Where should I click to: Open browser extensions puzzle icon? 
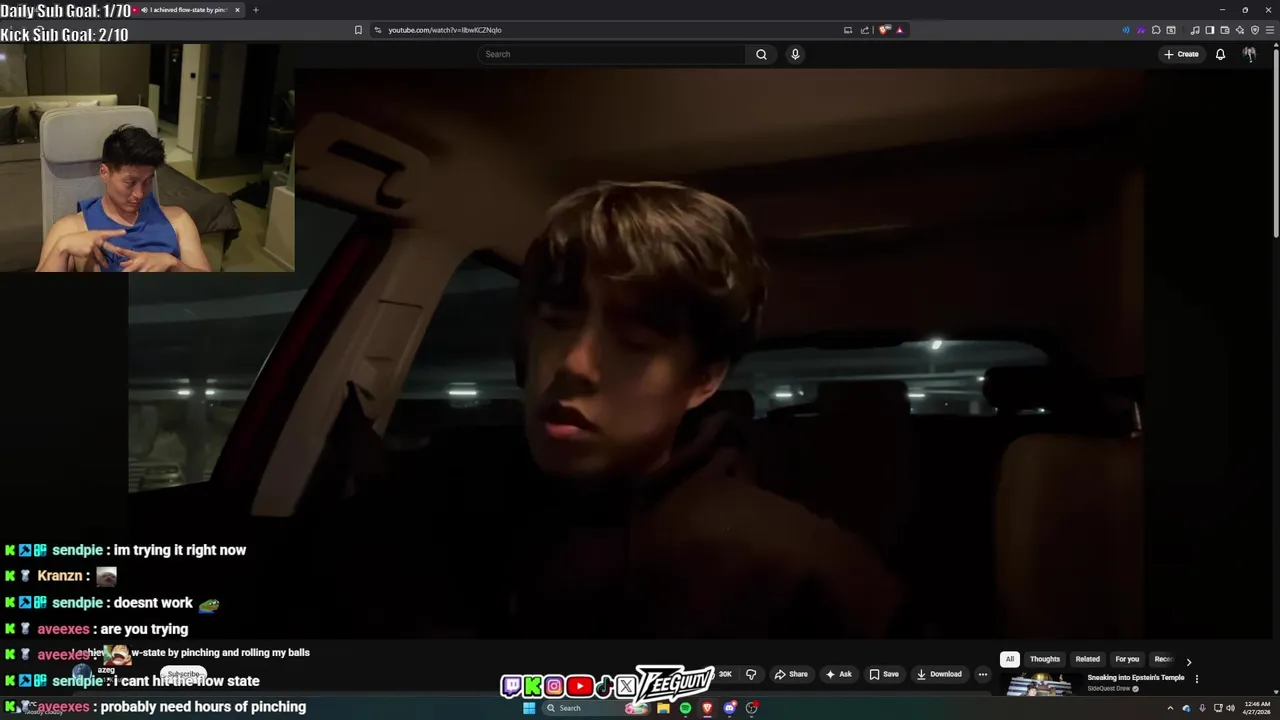pos(1156,30)
